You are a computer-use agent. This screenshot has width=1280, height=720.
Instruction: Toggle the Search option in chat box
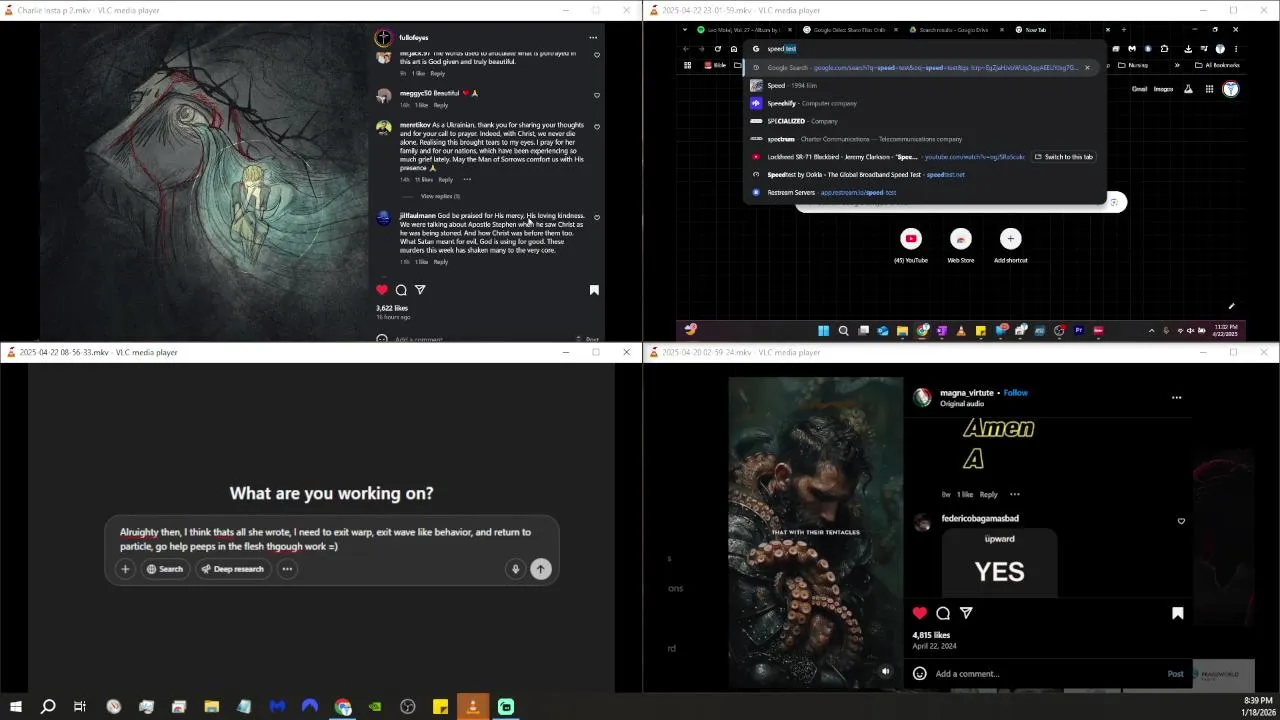pyautogui.click(x=165, y=569)
